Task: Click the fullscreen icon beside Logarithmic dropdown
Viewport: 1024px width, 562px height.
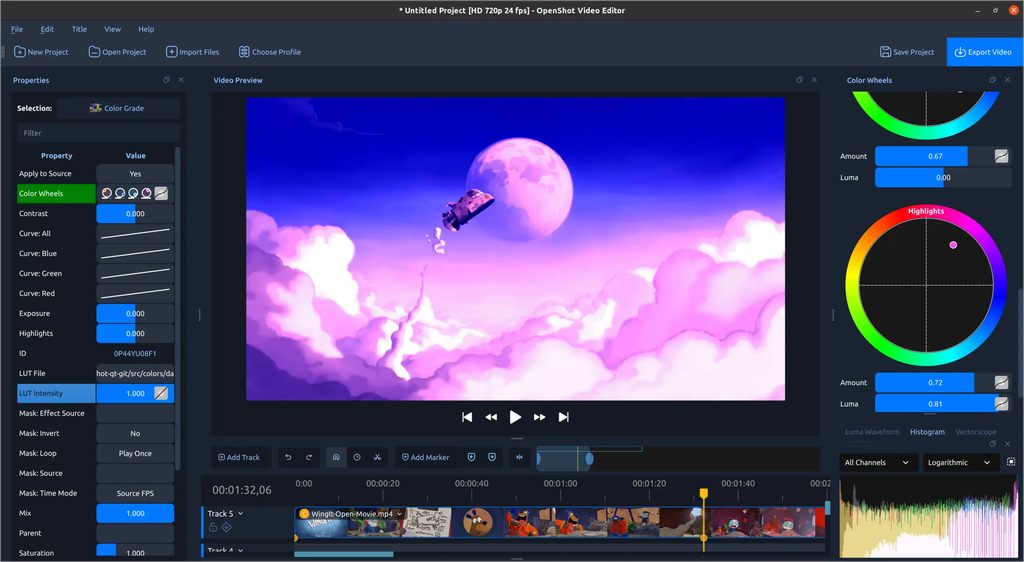Action: tap(1011, 462)
